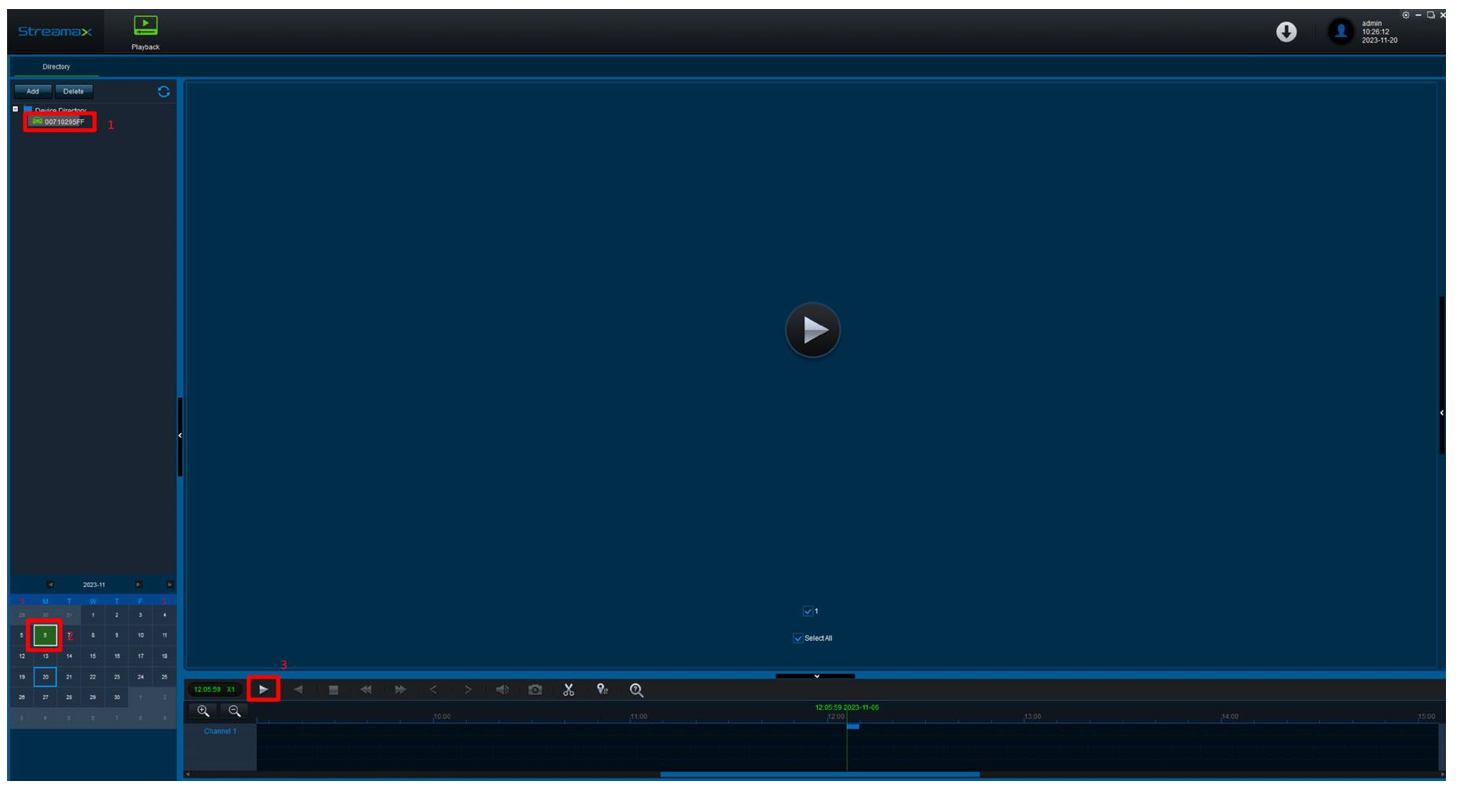Toggle the Select All checkbox

click(797, 637)
